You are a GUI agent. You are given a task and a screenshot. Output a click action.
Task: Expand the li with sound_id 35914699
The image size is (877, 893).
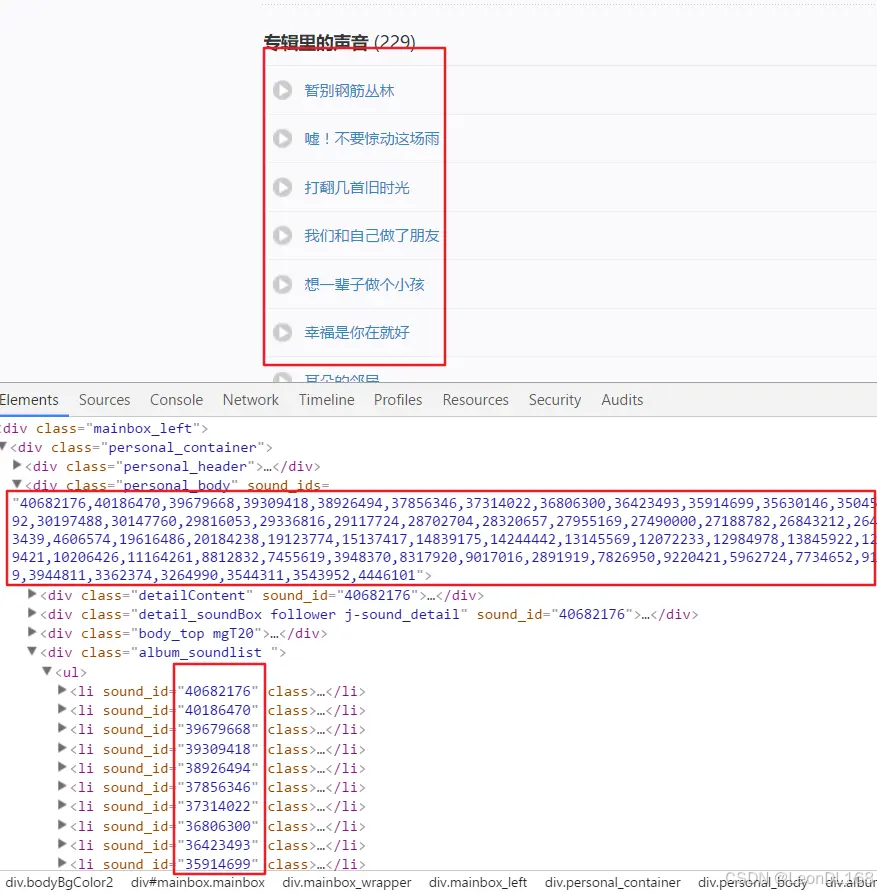(62, 863)
